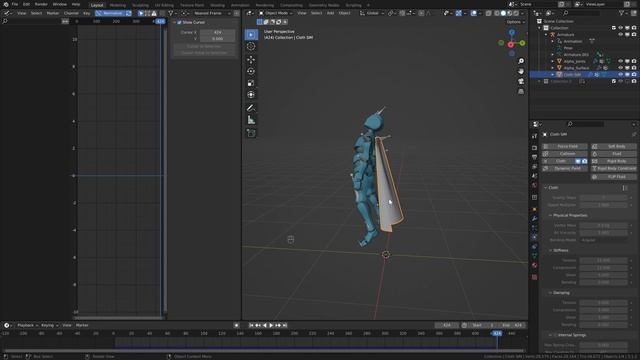Screen dimensions: 640x360
Task: Click the red X axis on navigation gizmo
Action: [x=511, y=44]
